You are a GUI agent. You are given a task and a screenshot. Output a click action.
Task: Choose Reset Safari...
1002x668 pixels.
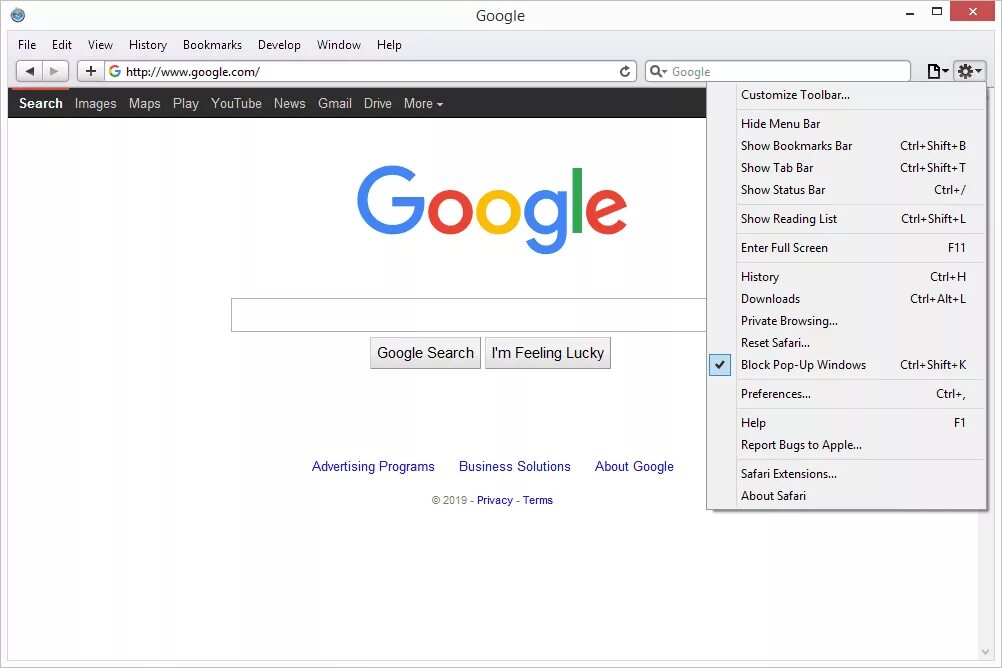pyautogui.click(x=847, y=343)
